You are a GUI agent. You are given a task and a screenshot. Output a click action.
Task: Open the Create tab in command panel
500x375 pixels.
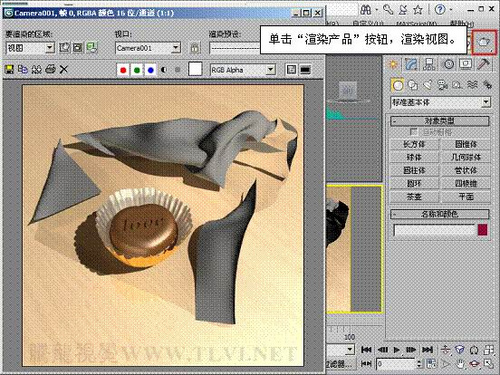point(393,64)
